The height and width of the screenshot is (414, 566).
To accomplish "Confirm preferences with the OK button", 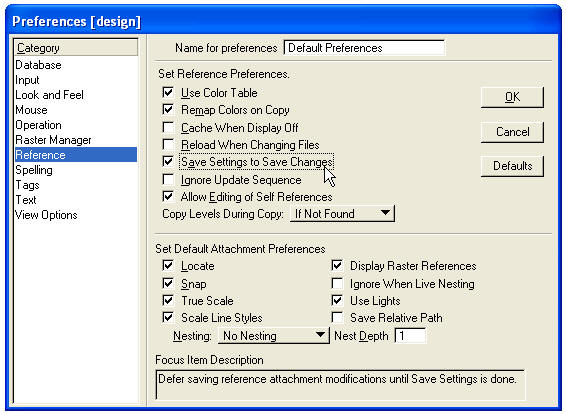I will 512,97.
